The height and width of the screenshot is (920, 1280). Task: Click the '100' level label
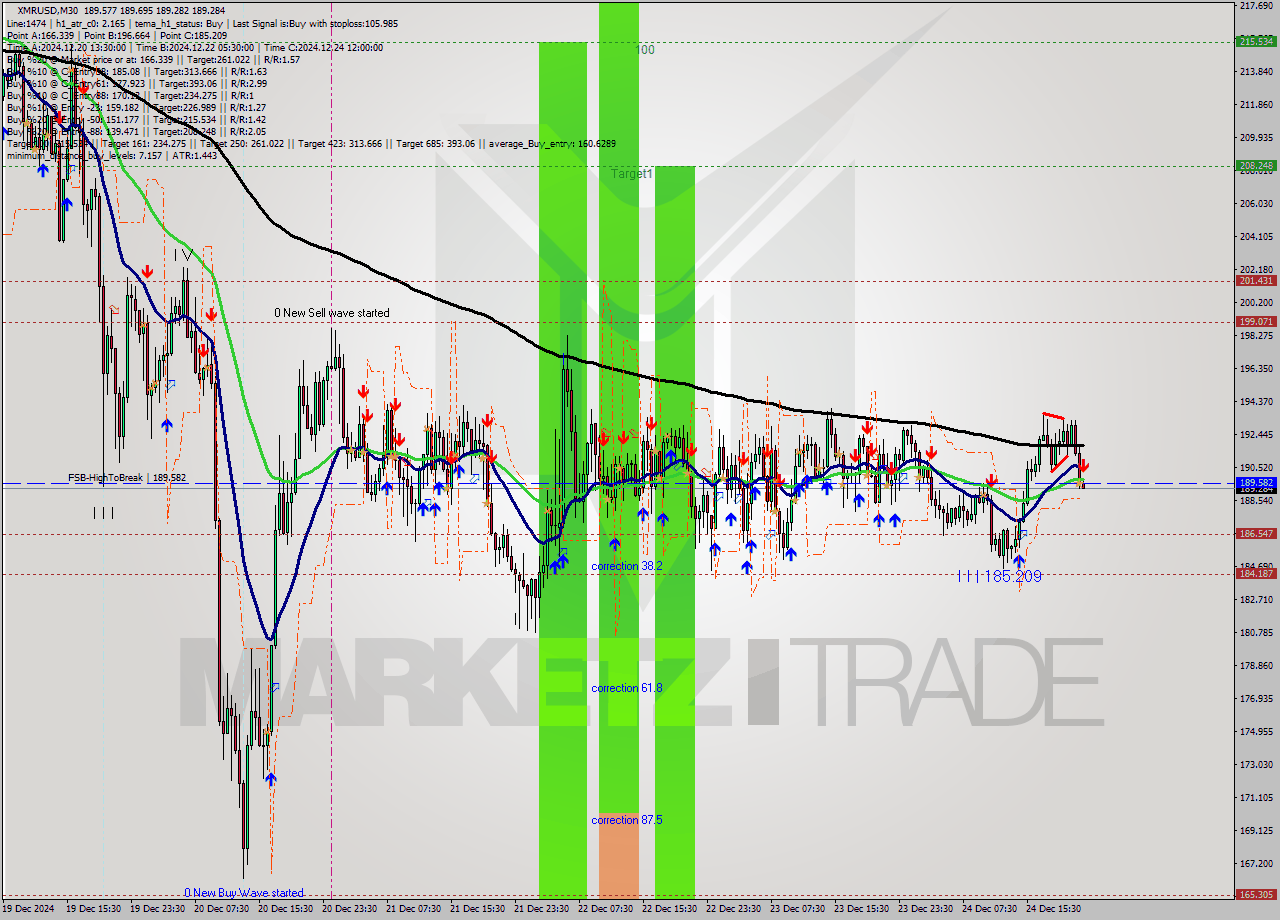pyautogui.click(x=645, y=50)
